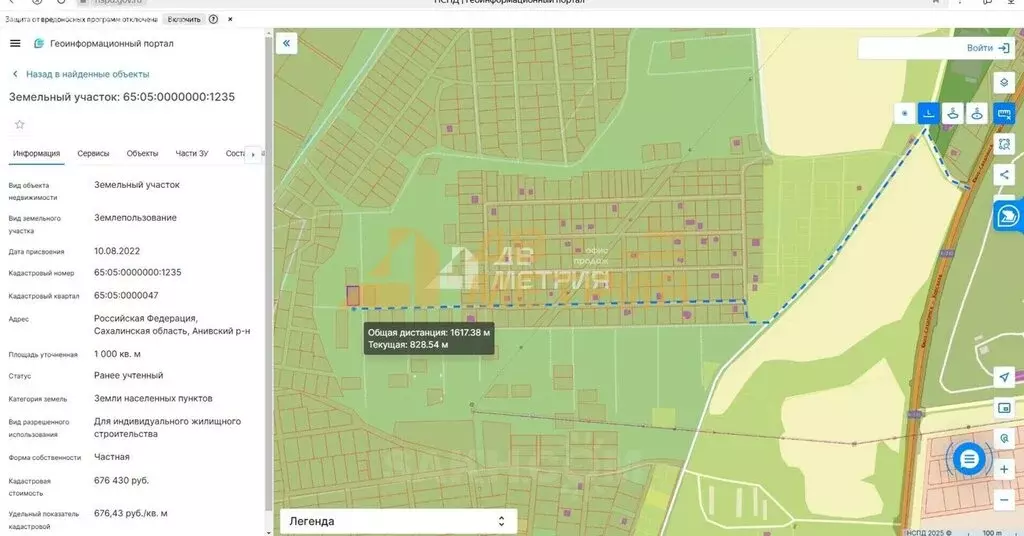Dismiss the malware protection notification bar
Screen dimensions: 1024x536
coord(230,20)
